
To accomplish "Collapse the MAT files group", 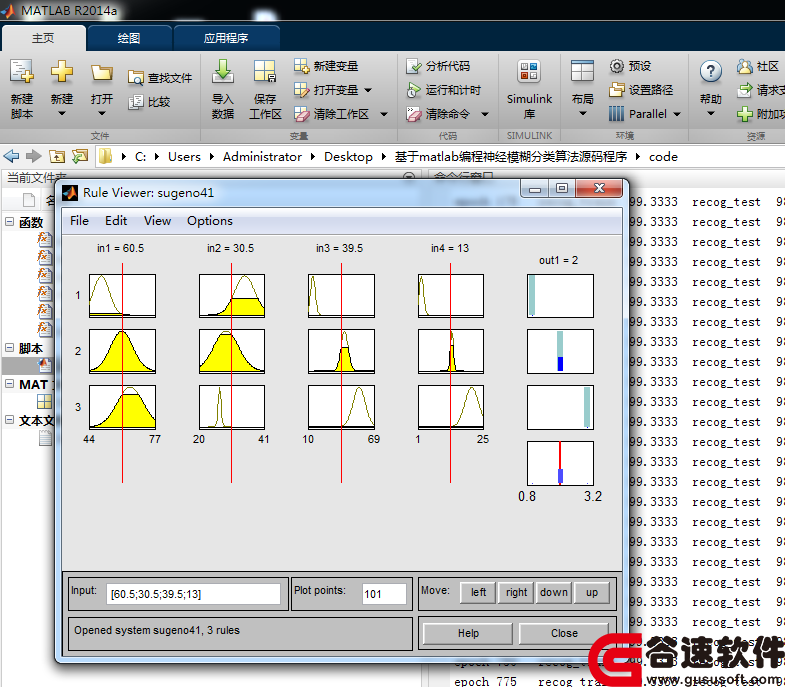I will coord(9,384).
